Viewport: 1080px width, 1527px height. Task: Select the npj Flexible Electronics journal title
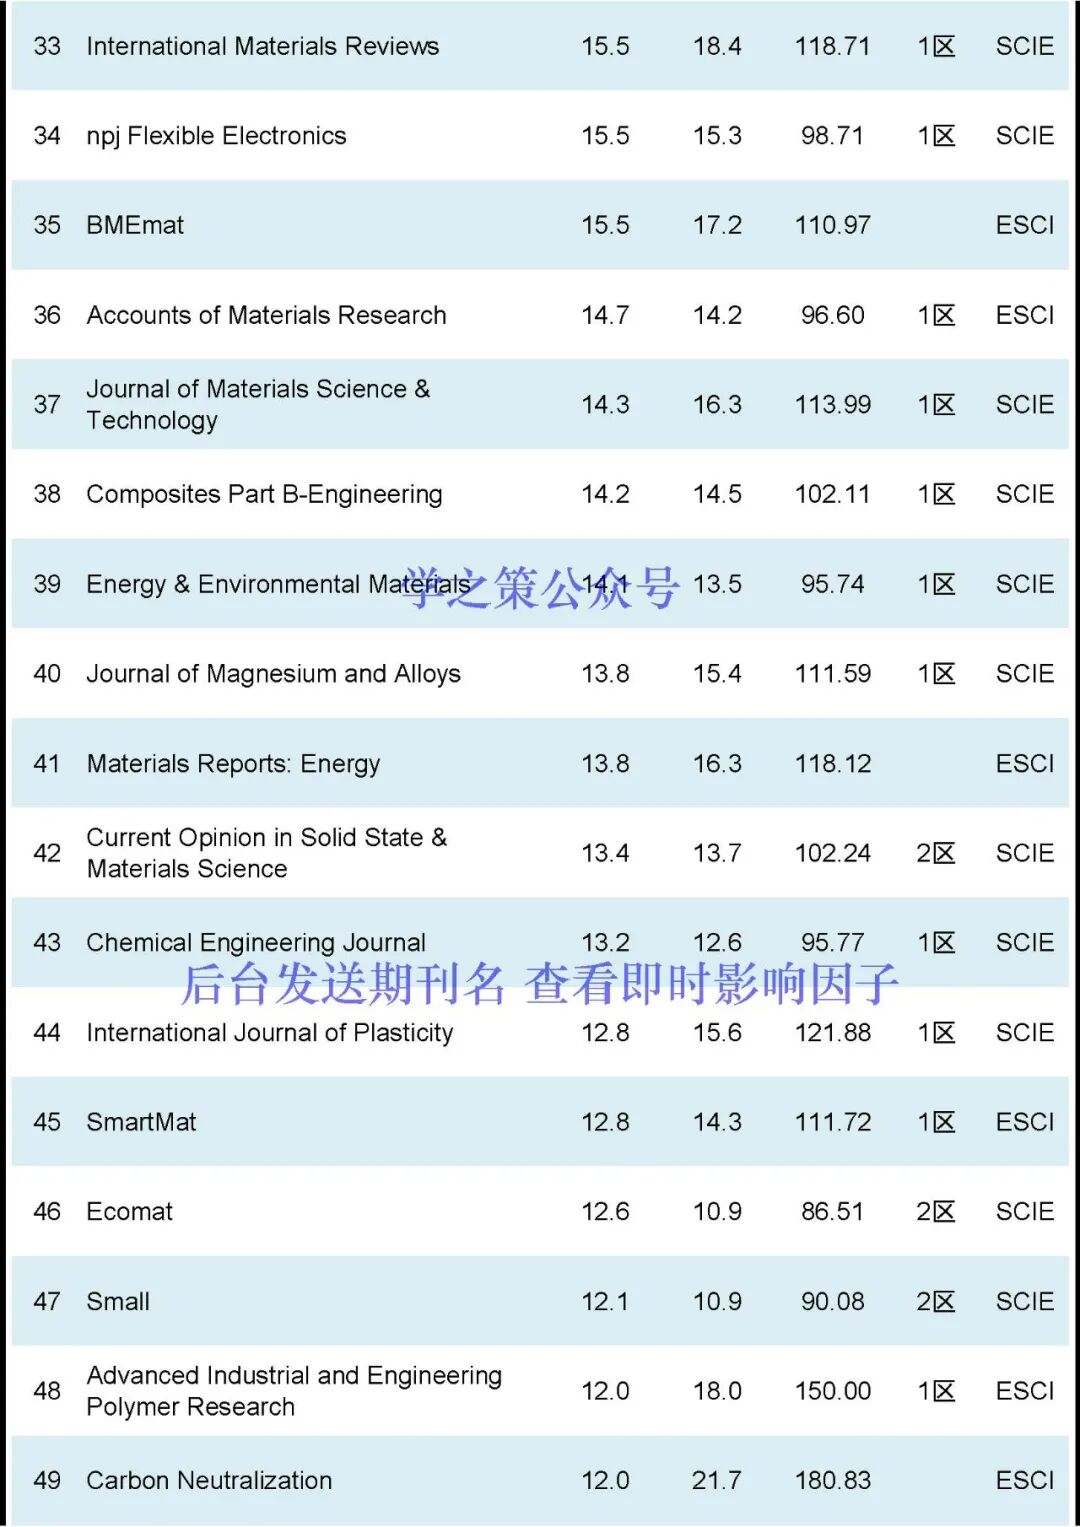(x=216, y=136)
